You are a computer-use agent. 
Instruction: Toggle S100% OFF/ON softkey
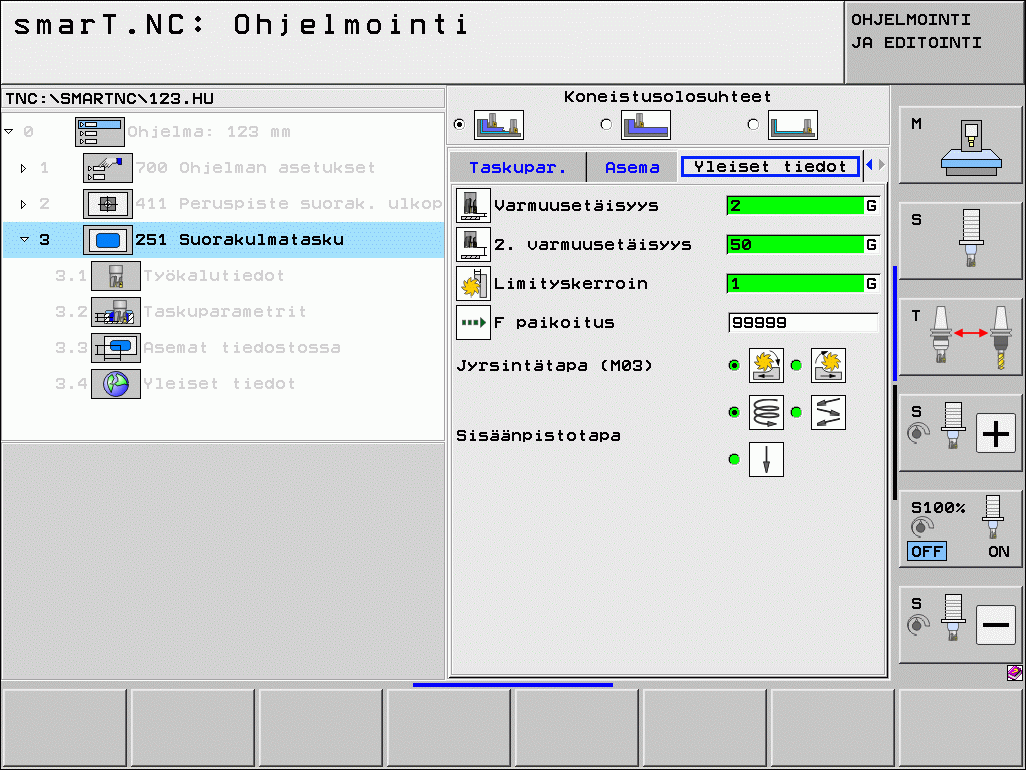pos(960,529)
